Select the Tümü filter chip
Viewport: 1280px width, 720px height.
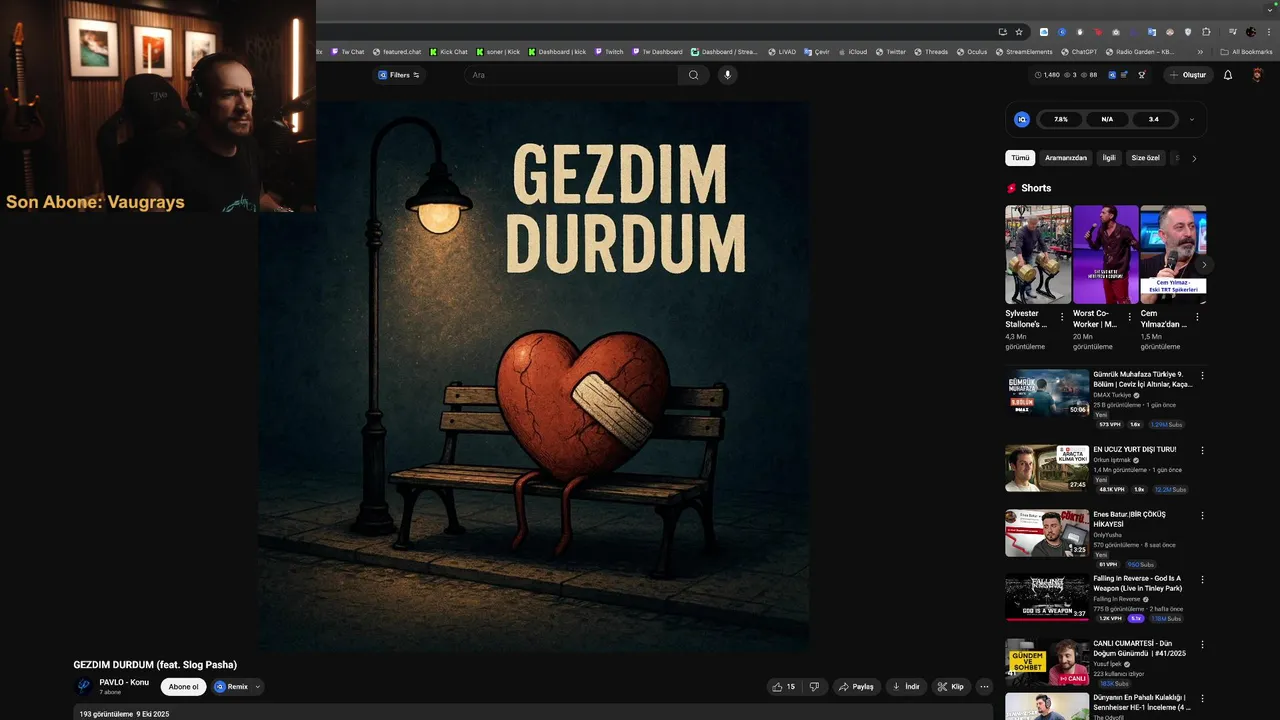(1020, 158)
